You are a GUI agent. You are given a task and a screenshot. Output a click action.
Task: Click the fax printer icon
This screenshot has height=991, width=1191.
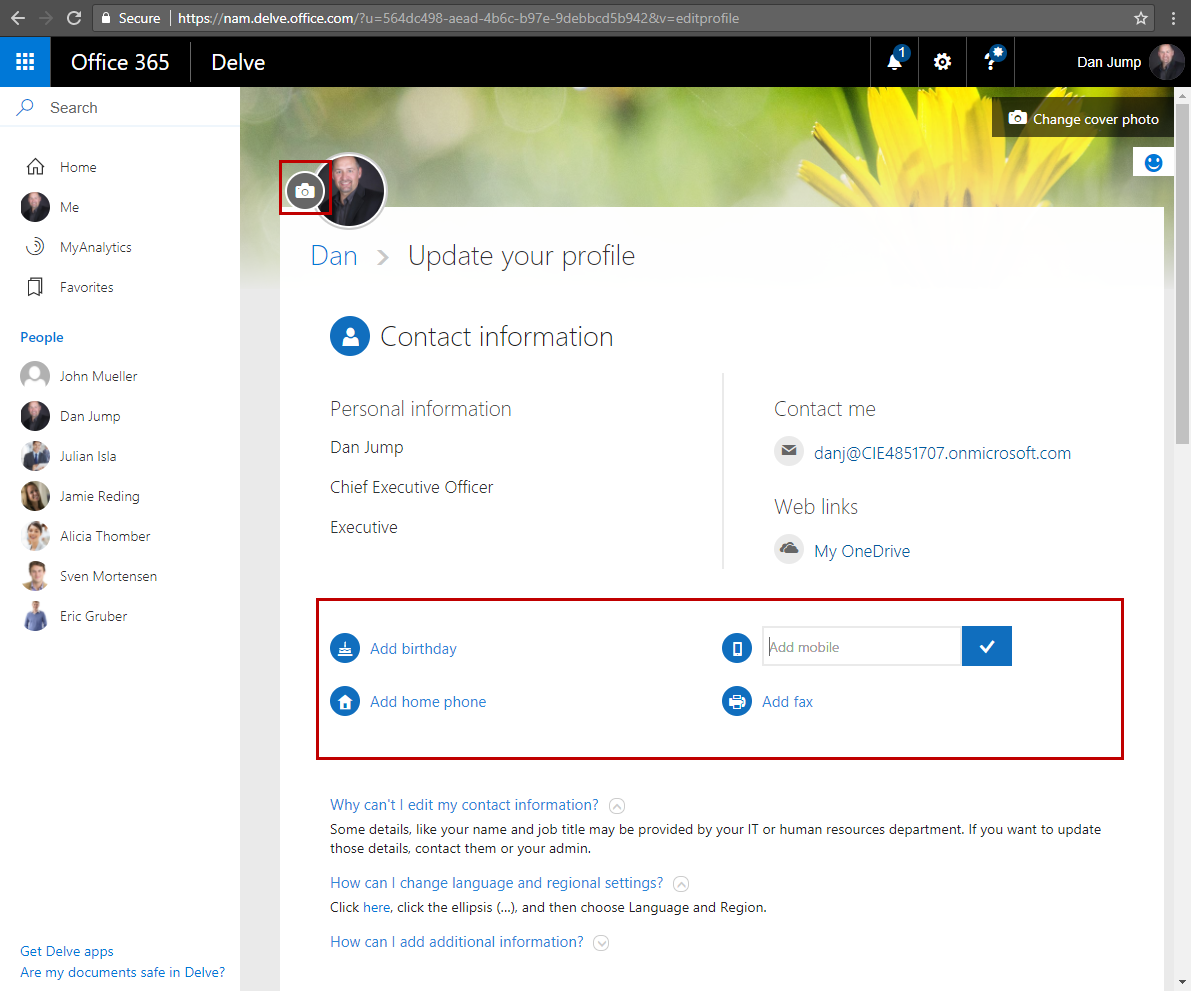click(x=737, y=702)
